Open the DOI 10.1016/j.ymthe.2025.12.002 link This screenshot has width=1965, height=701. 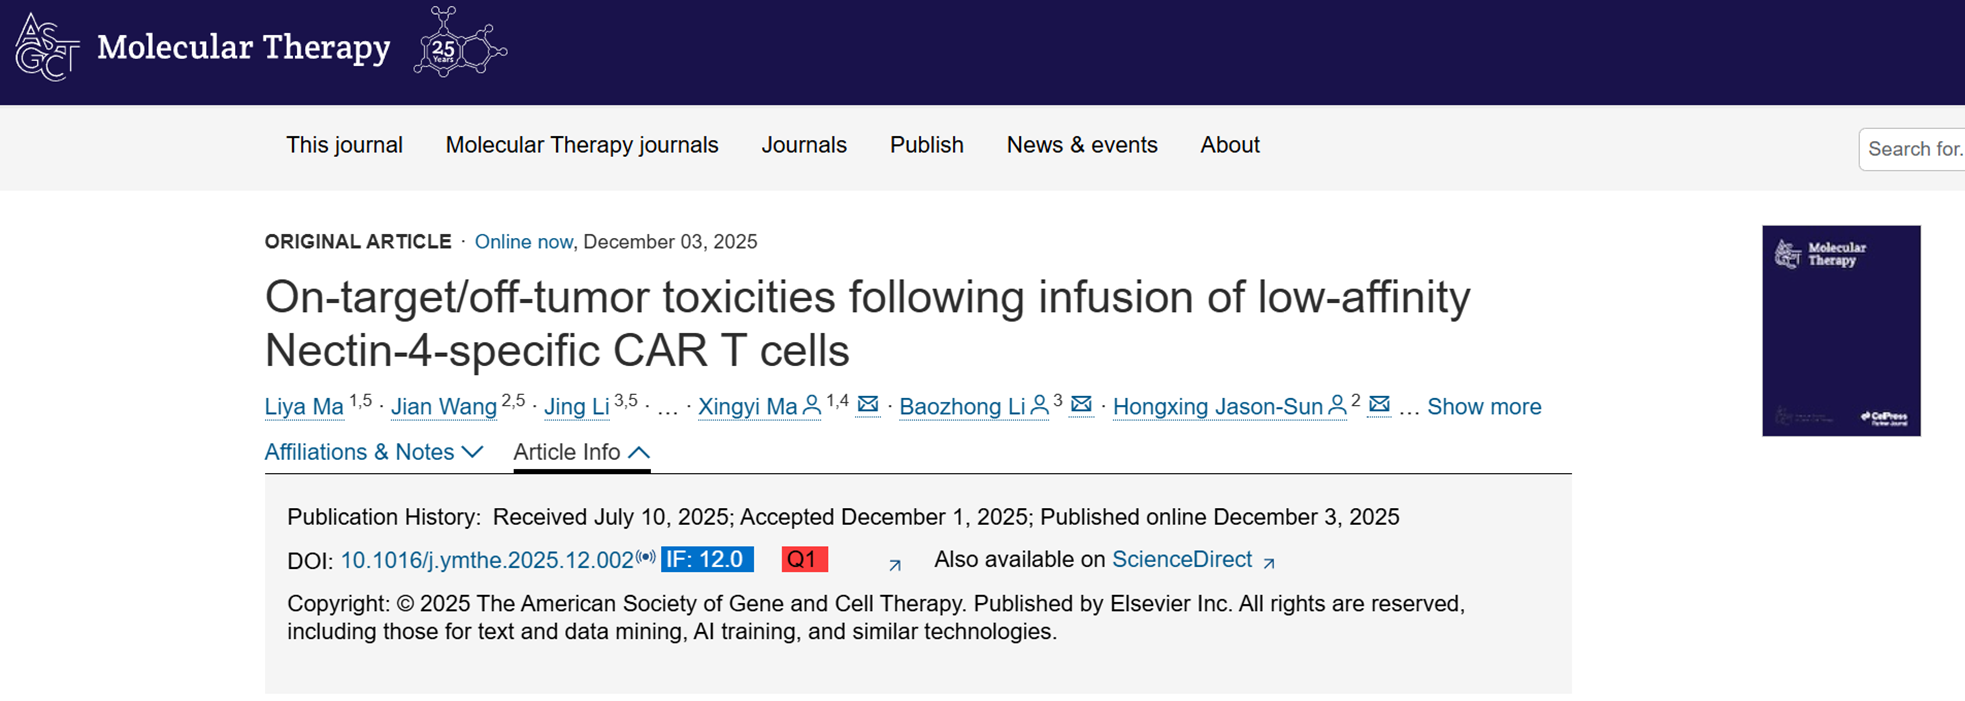[x=487, y=560]
